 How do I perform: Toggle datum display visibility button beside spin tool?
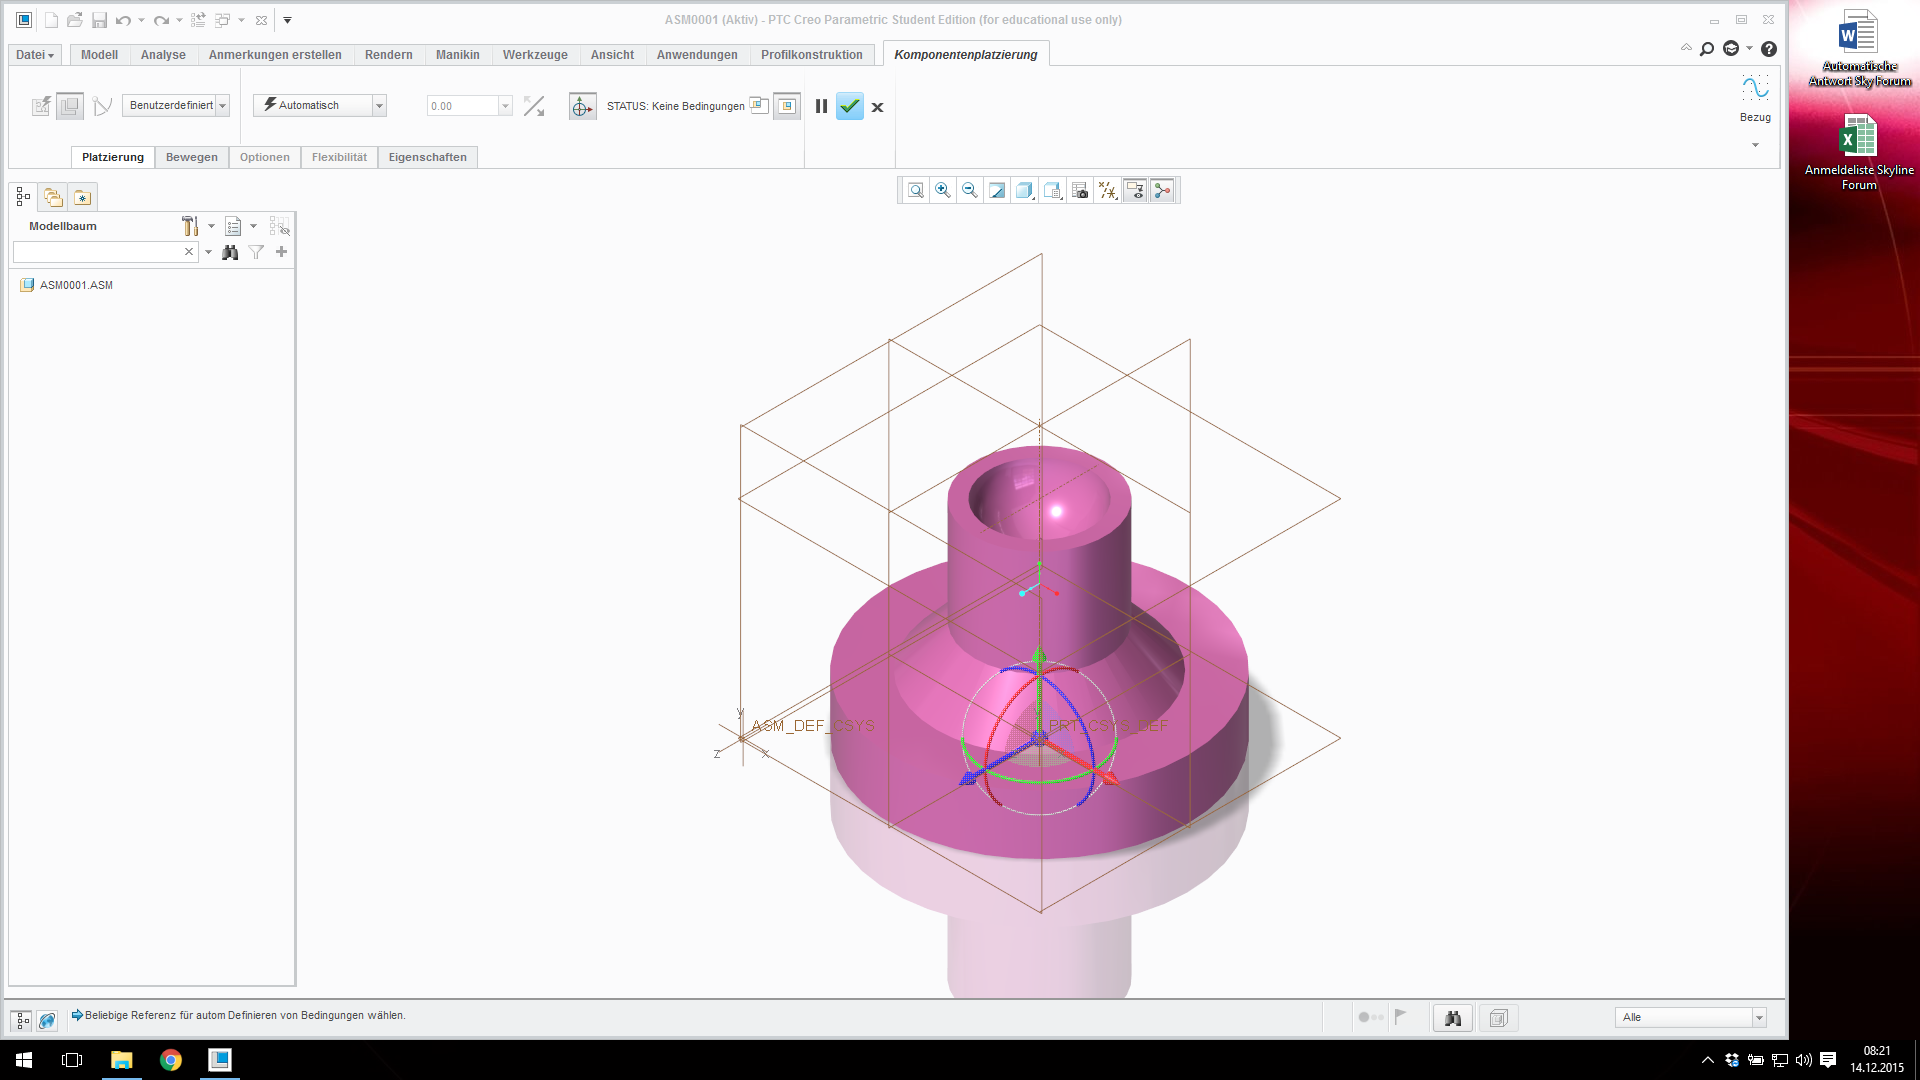pos(1135,190)
